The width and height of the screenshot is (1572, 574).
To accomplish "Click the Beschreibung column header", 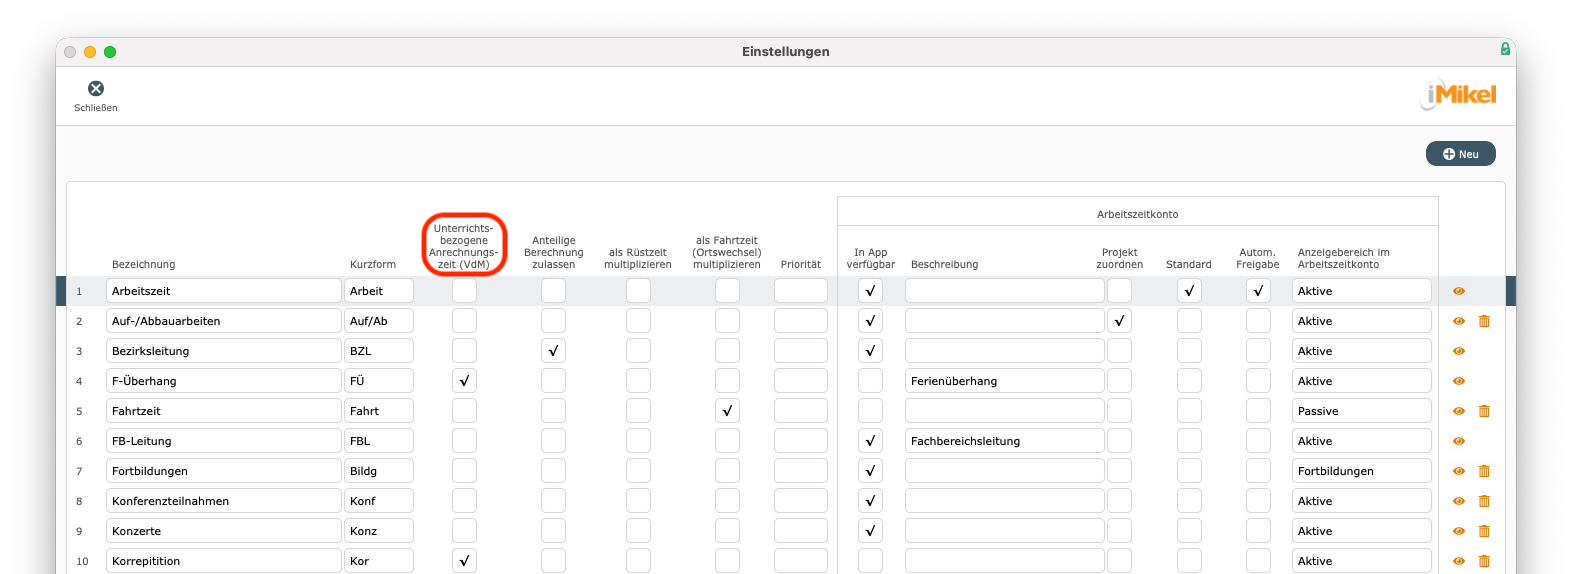I will click(x=945, y=265).
